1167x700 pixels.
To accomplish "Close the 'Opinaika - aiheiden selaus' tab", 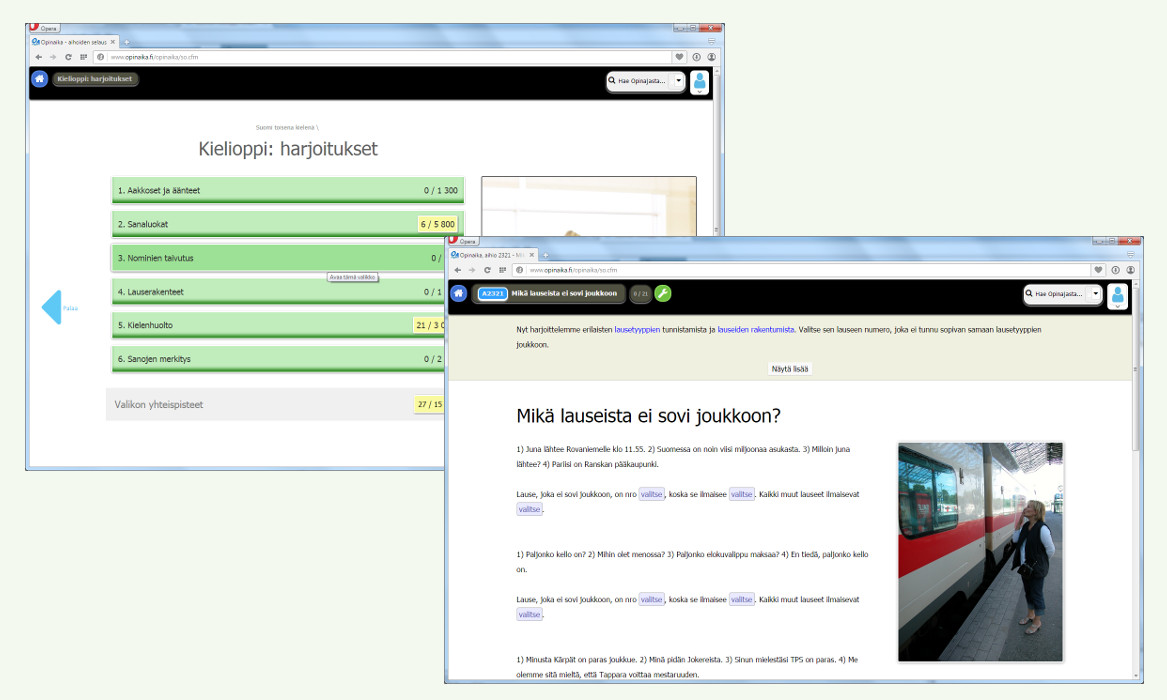I will pos(112,42).
